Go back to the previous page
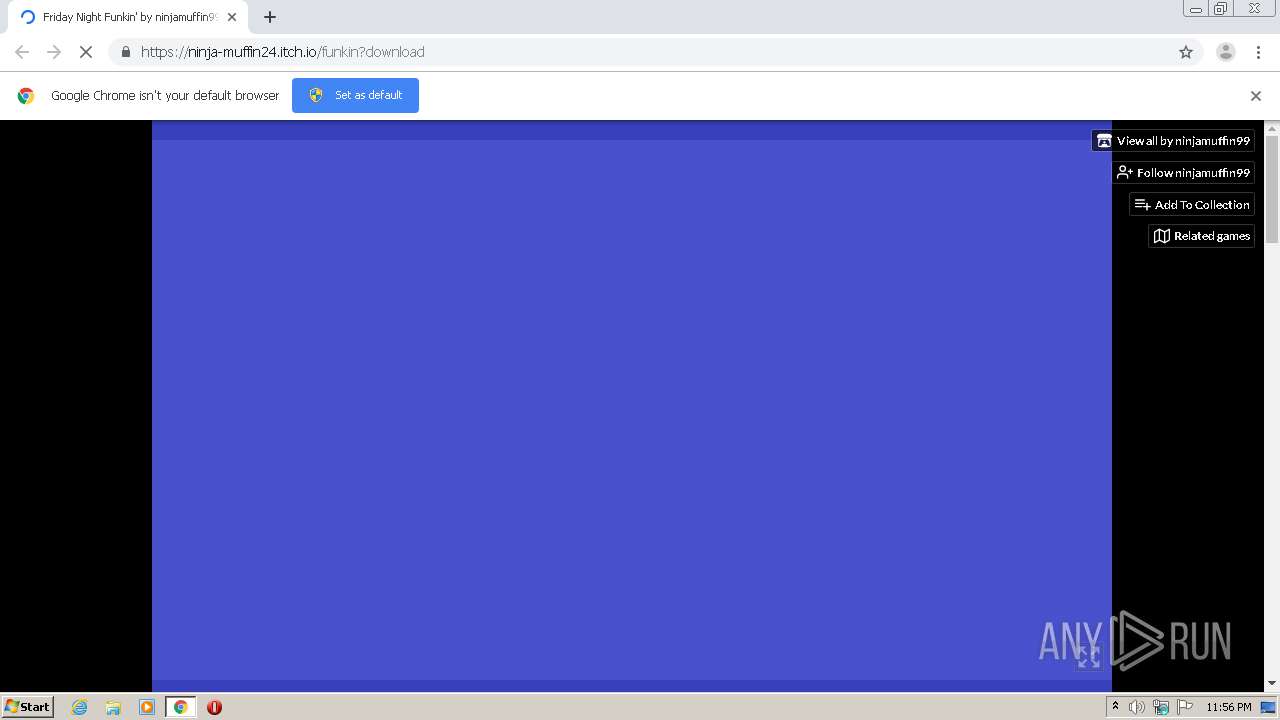Image resolution: width=1280 pixels, height=720 pixels. (x=22, y=52)
